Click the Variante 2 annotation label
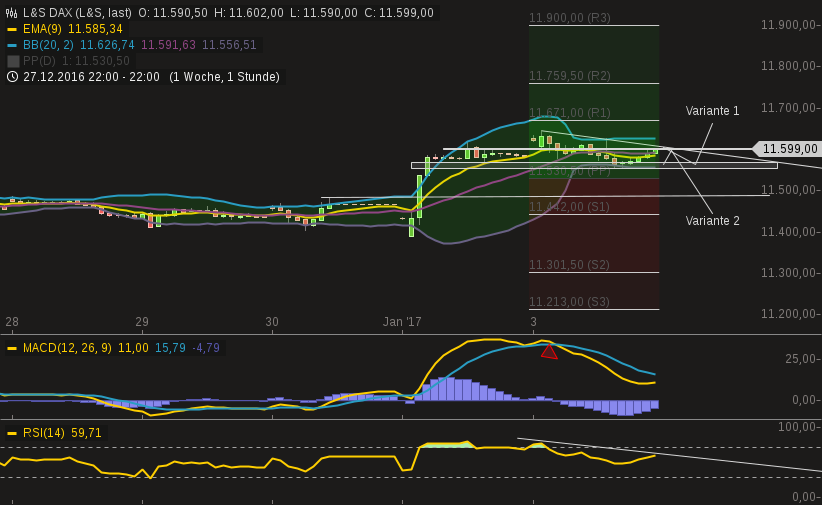The height and width of the screenshot is (505, 822). pos(712,221)
